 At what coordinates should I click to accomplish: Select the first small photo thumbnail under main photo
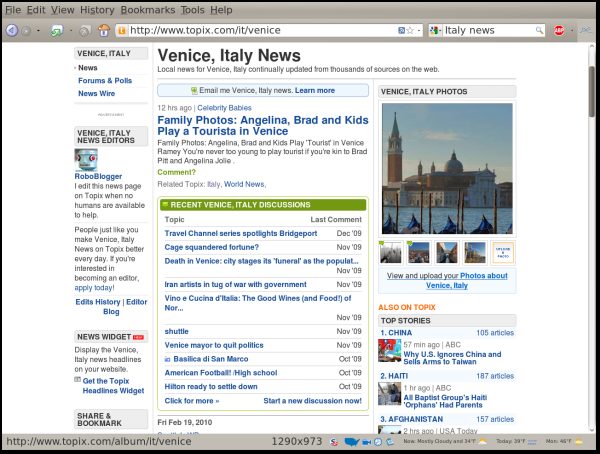click(x=391, y=253)
